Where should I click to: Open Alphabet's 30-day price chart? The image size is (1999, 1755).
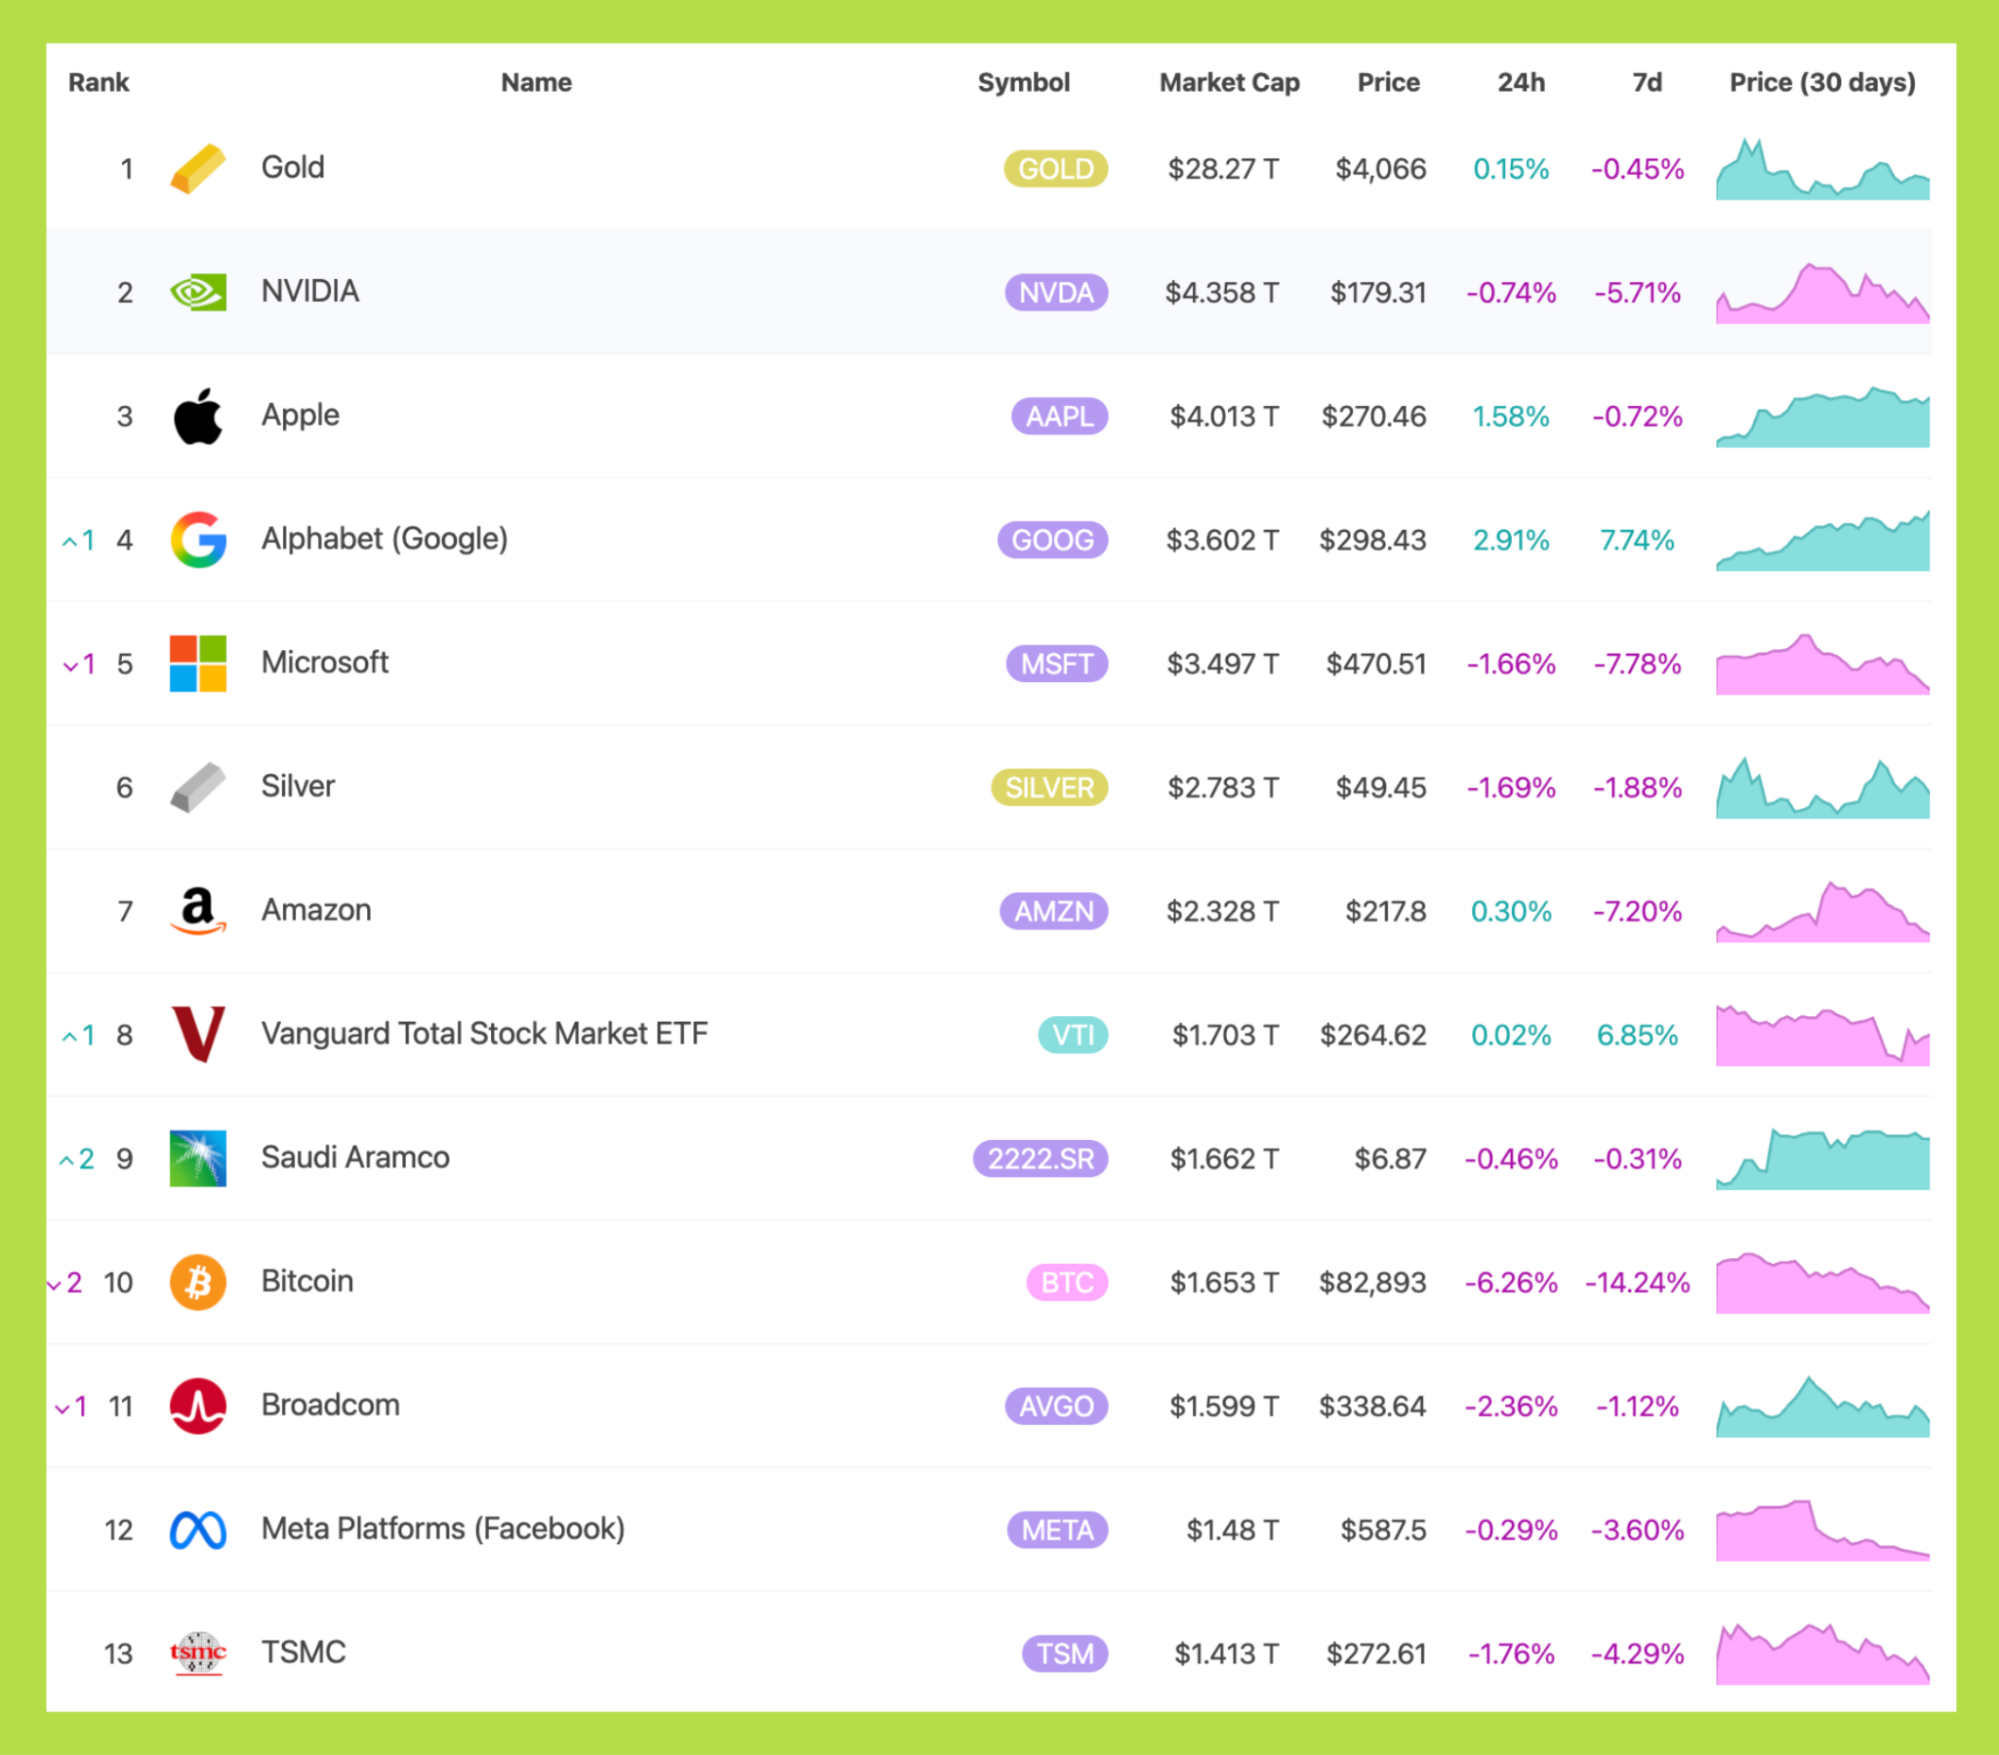[1822, 544]
